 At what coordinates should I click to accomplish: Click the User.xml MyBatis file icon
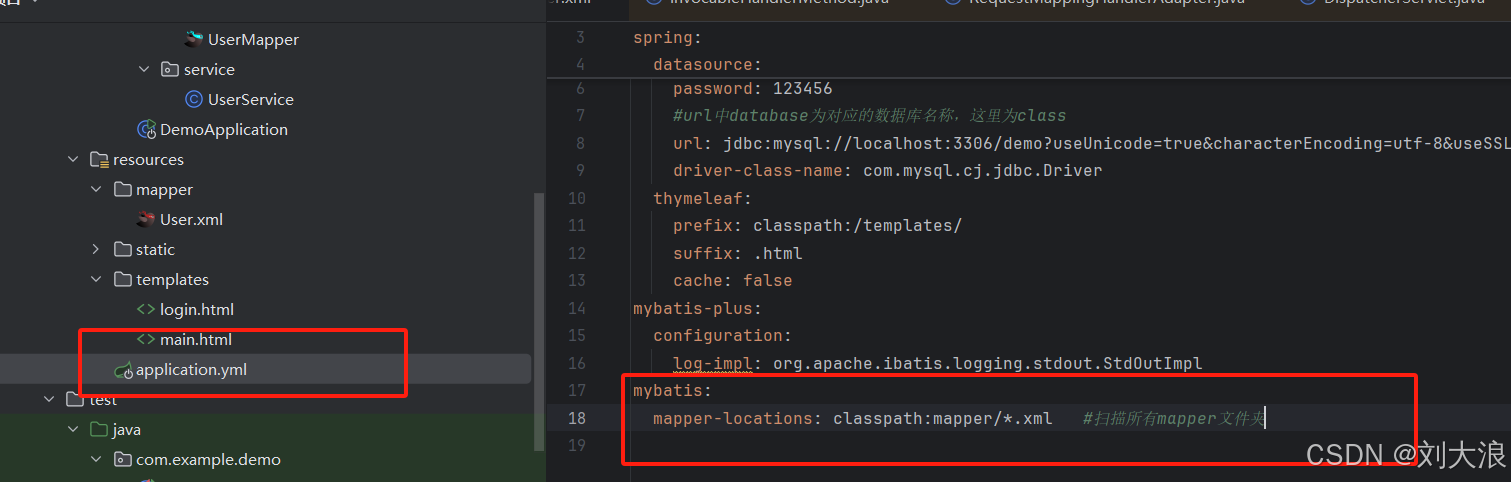[x=146, y=219]
